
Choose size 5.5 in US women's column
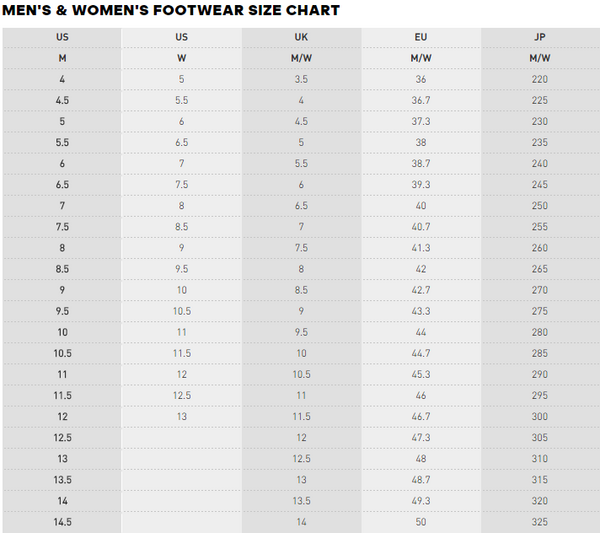pyautogui.click(x=181, y=100)
